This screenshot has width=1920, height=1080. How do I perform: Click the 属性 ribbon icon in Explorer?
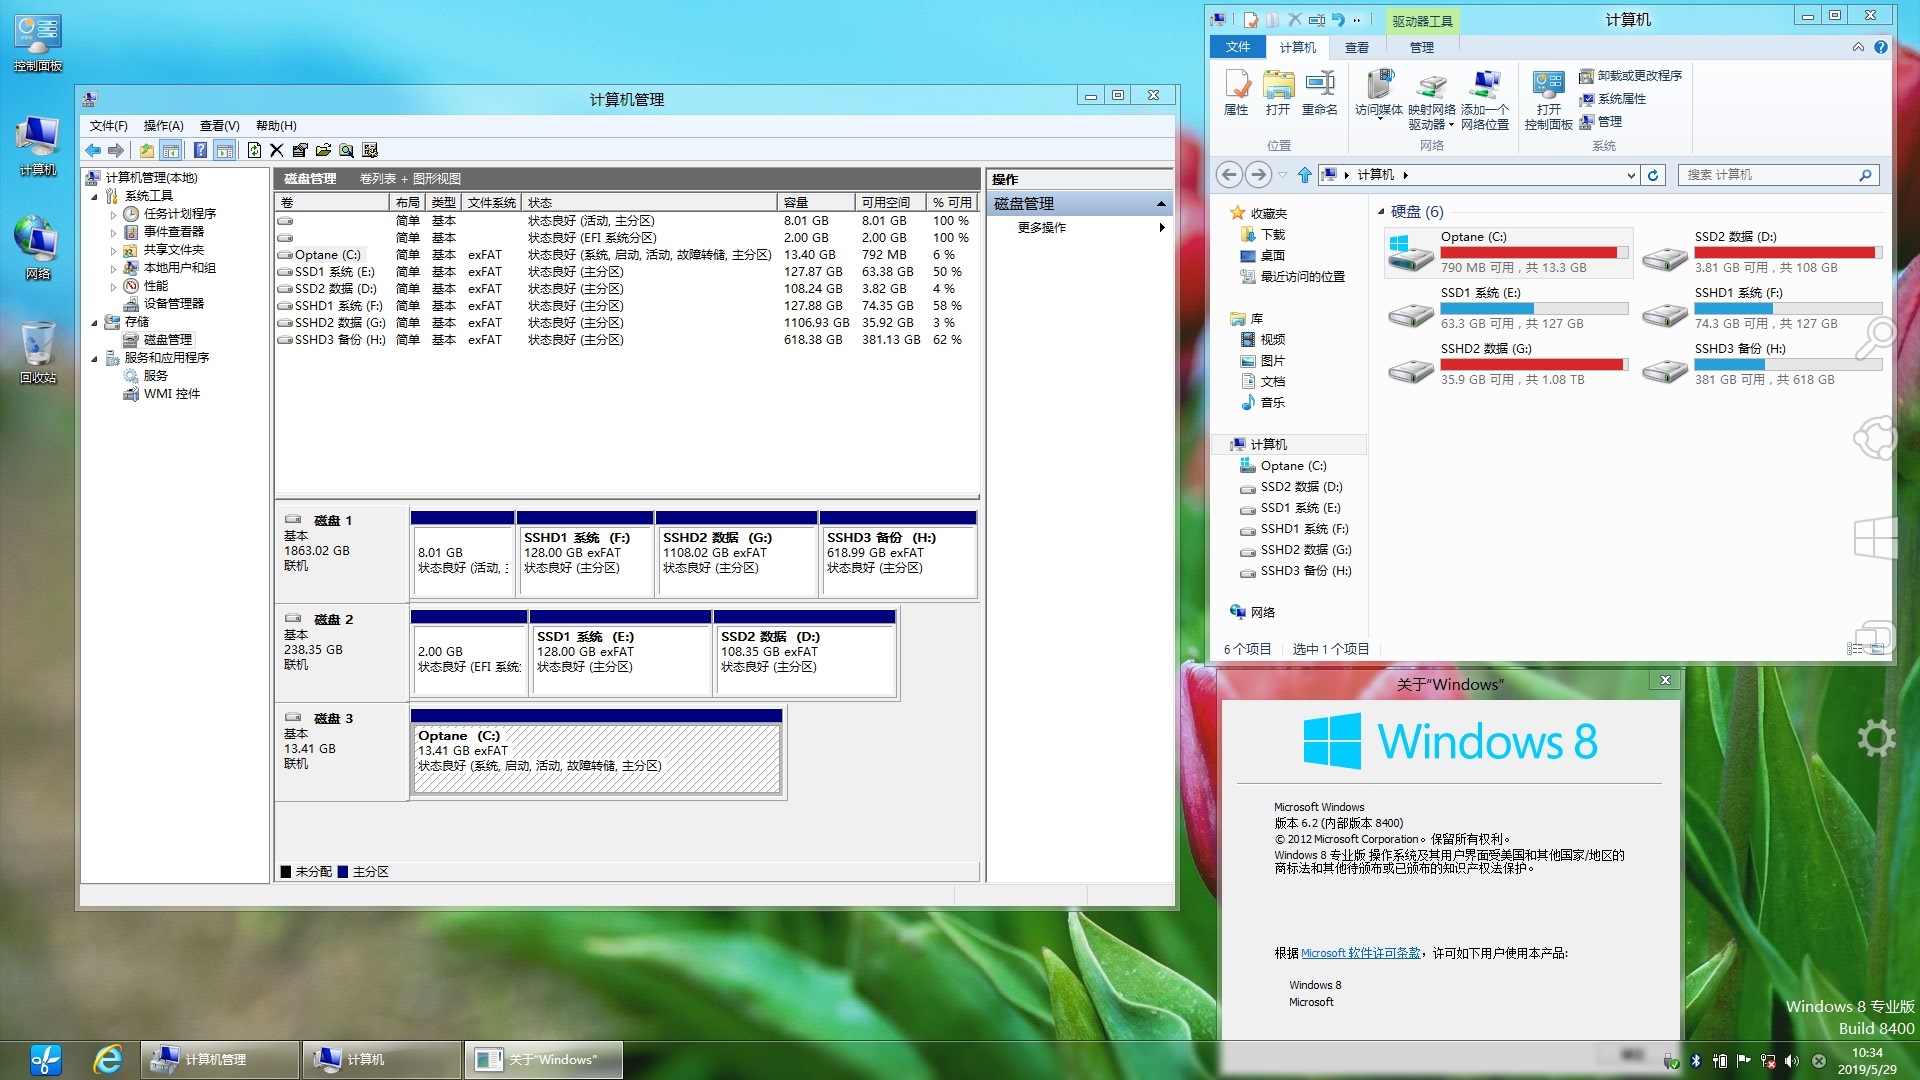click(x=1237, y=93)
